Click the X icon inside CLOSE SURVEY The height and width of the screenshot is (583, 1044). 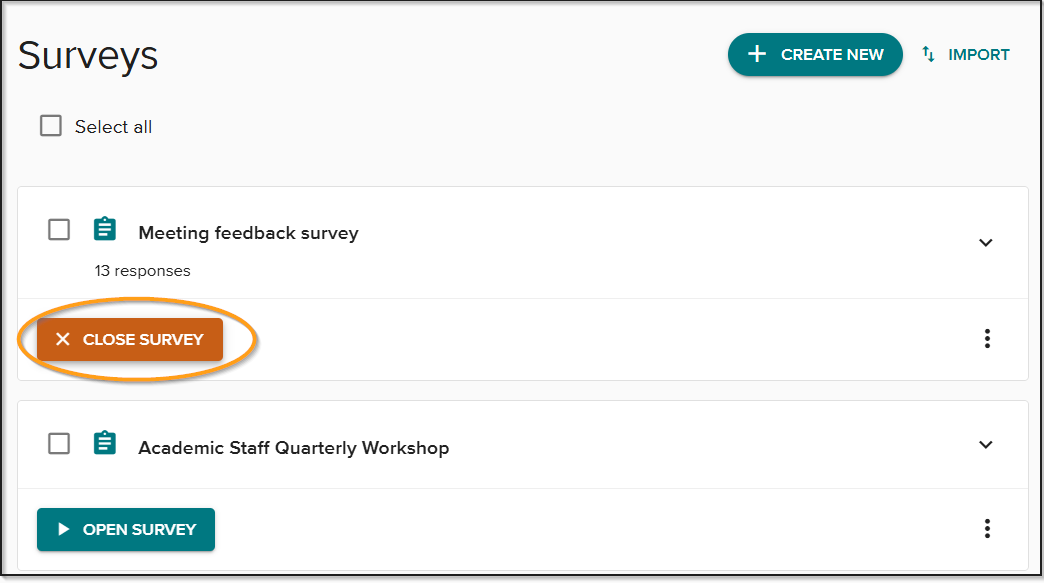tap(63, 339)
